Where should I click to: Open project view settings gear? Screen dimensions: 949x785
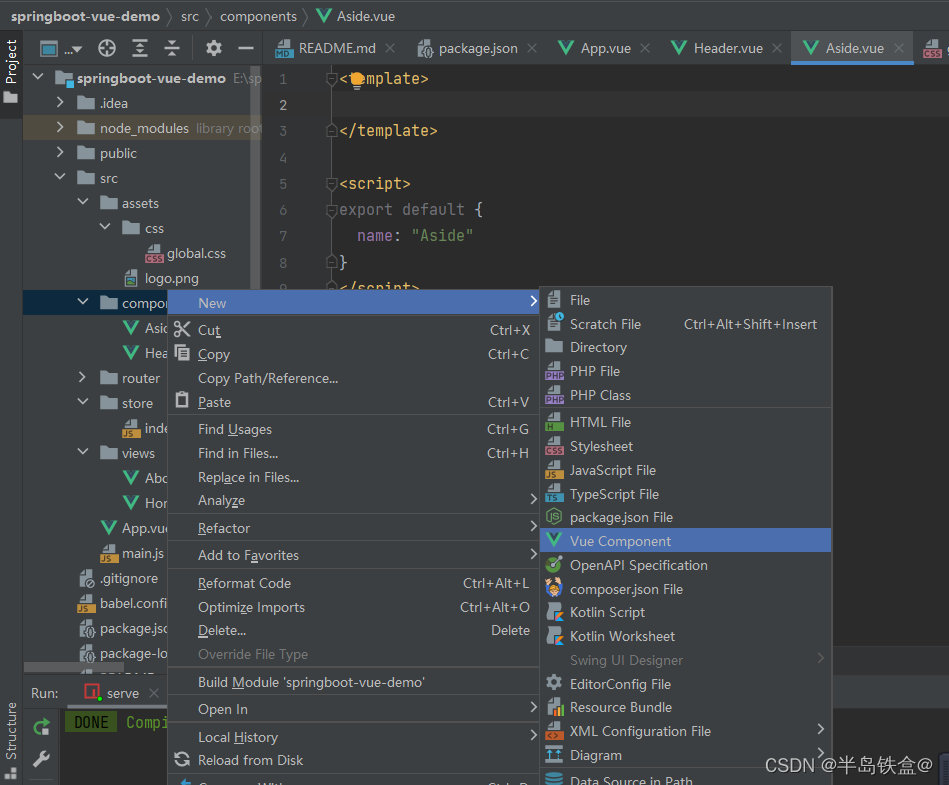pos(214,48)
